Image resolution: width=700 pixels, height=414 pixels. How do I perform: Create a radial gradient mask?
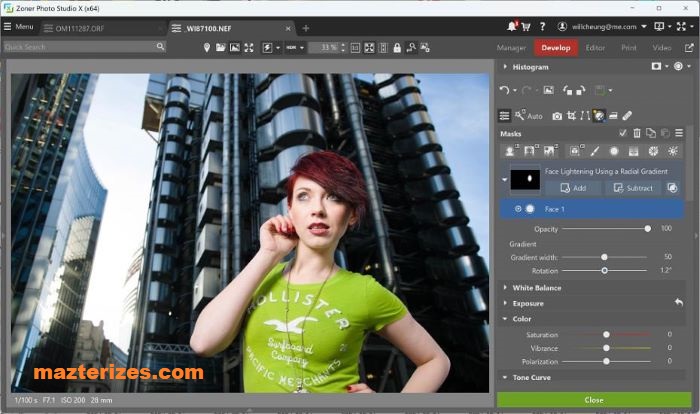pyautogui.click(x=614, y=151)
